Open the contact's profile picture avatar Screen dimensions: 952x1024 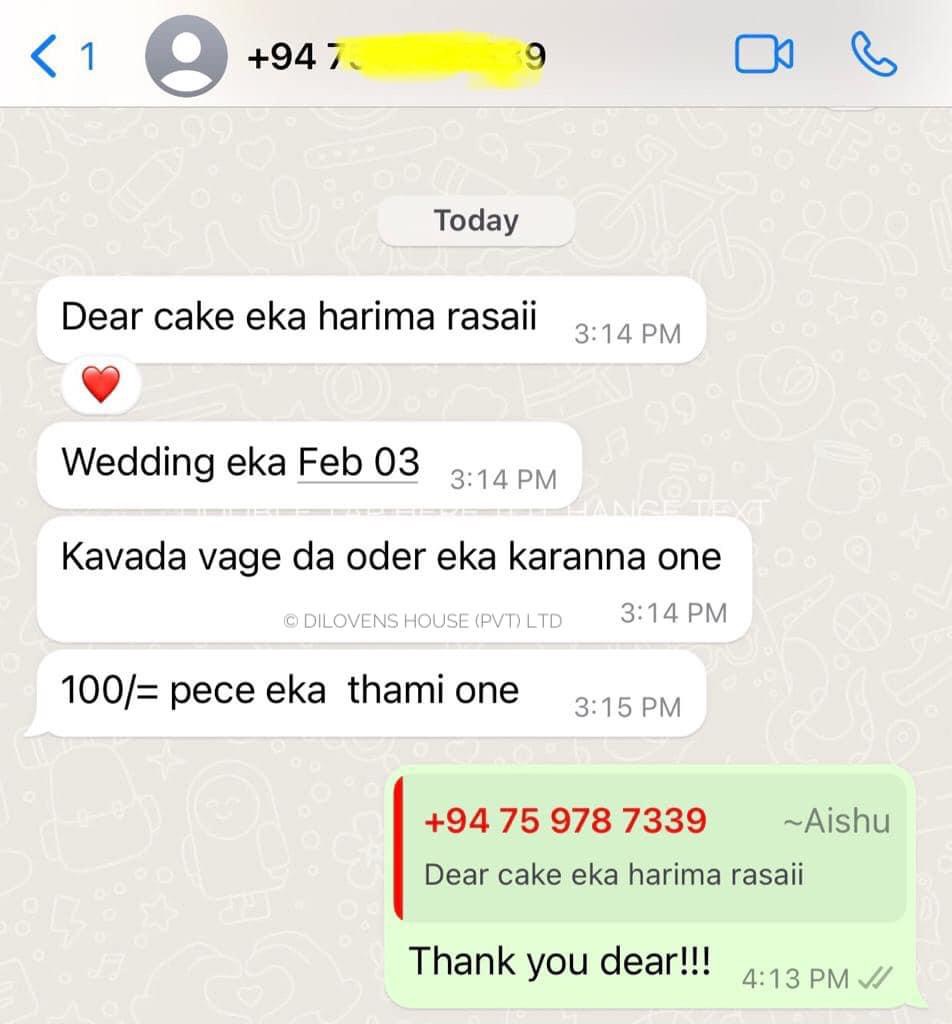tap(186, 56)
